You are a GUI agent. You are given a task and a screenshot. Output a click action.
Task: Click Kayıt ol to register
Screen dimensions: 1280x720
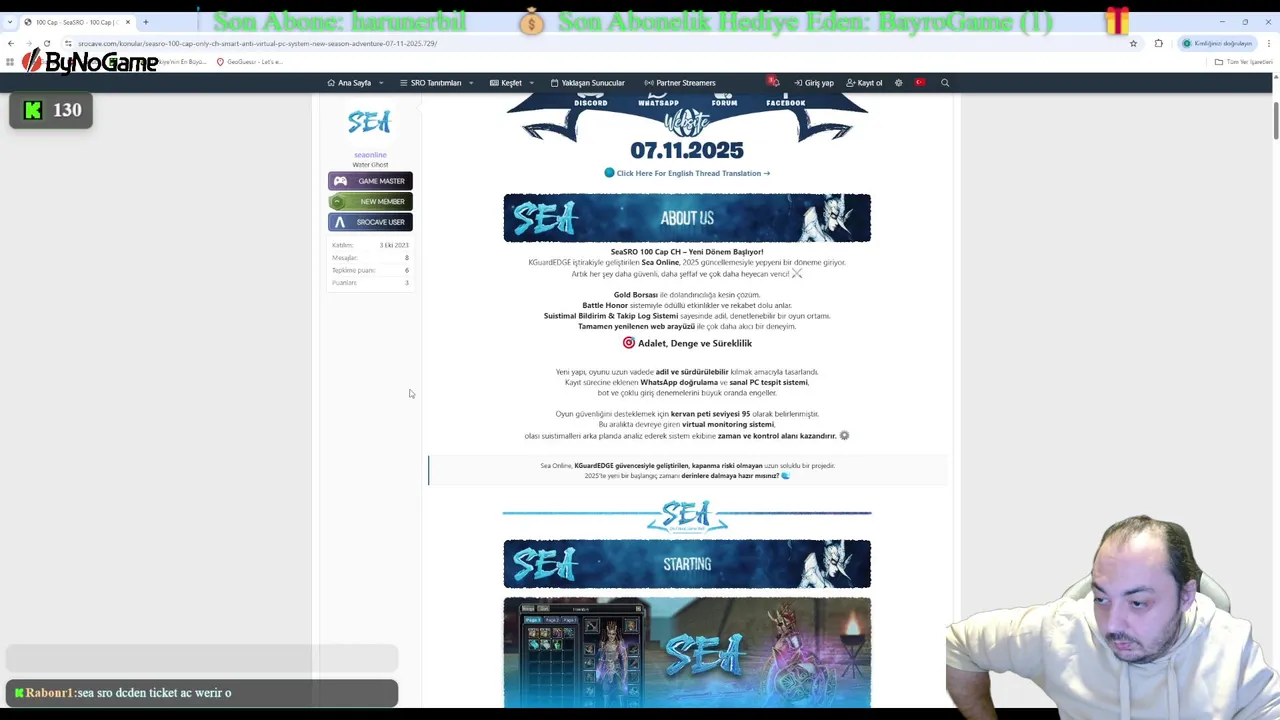click(x=864, y=83)
